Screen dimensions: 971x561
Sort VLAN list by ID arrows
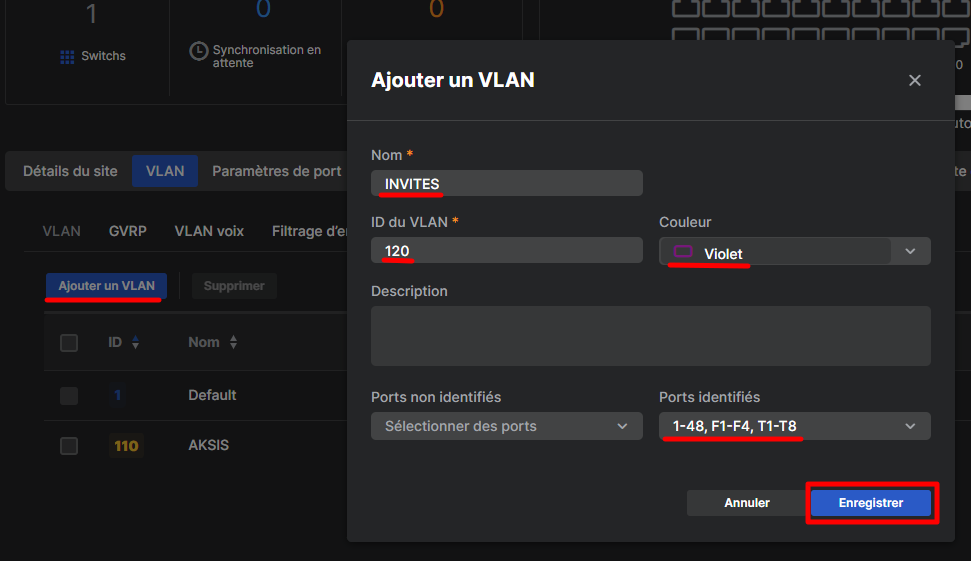tap(136, 342)
